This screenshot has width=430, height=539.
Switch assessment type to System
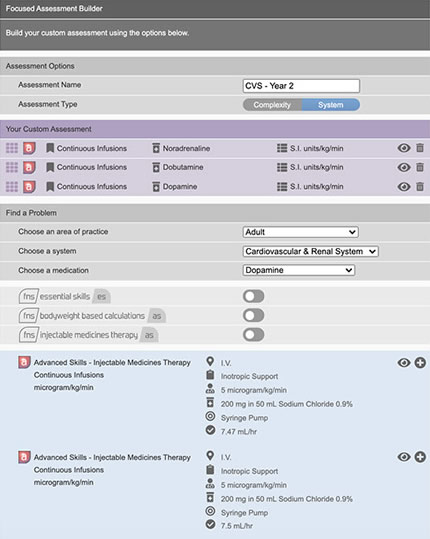pyautogui.click(x=331, y=105)
